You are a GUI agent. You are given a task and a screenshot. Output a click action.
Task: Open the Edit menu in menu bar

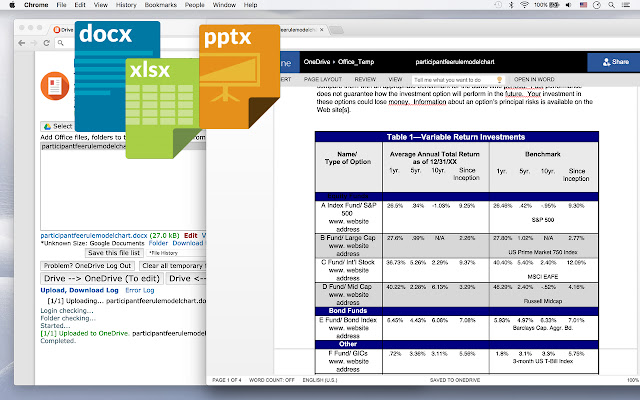tap(80, 5)
